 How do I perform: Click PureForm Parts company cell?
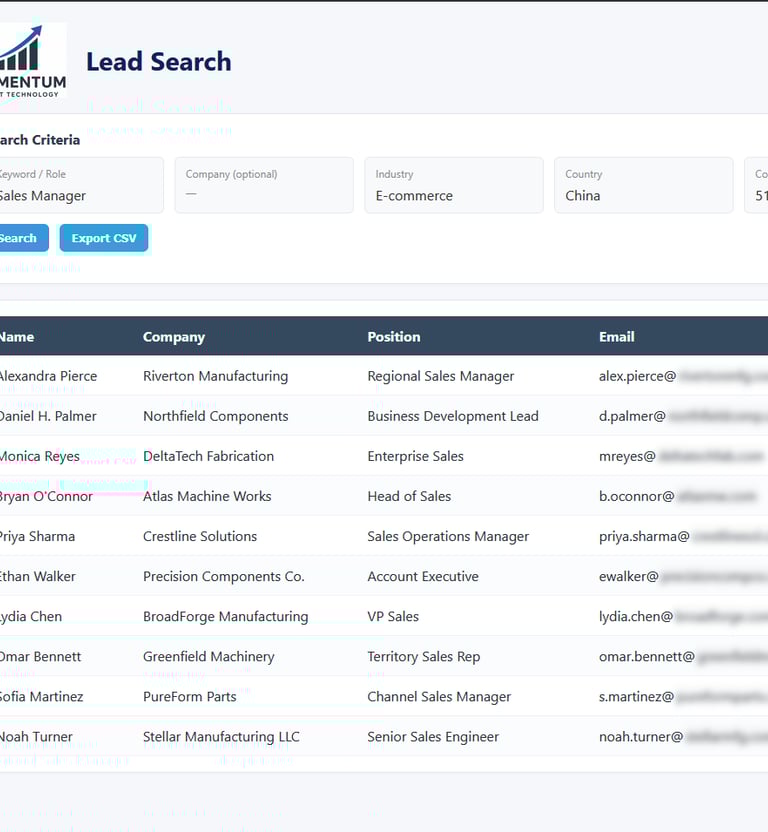[x=189, y=697]
